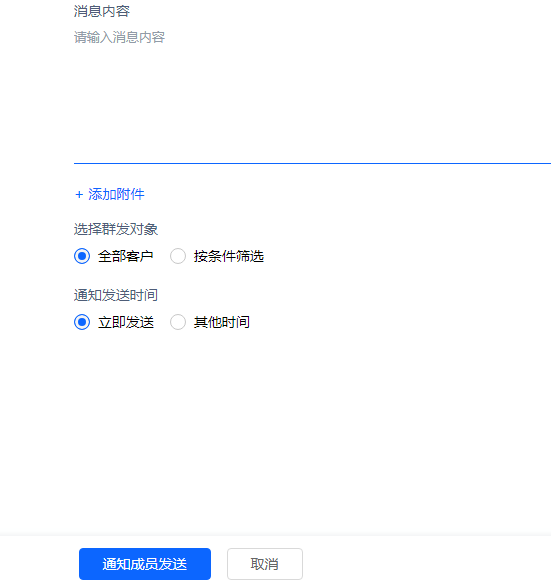Click the filled blue dot in 全部客户

(x=82, y=256)
